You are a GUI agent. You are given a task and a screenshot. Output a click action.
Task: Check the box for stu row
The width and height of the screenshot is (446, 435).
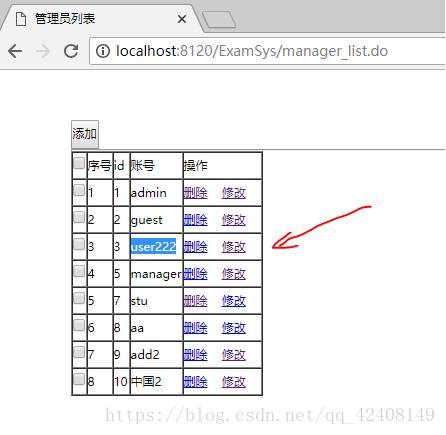point(79,298)
